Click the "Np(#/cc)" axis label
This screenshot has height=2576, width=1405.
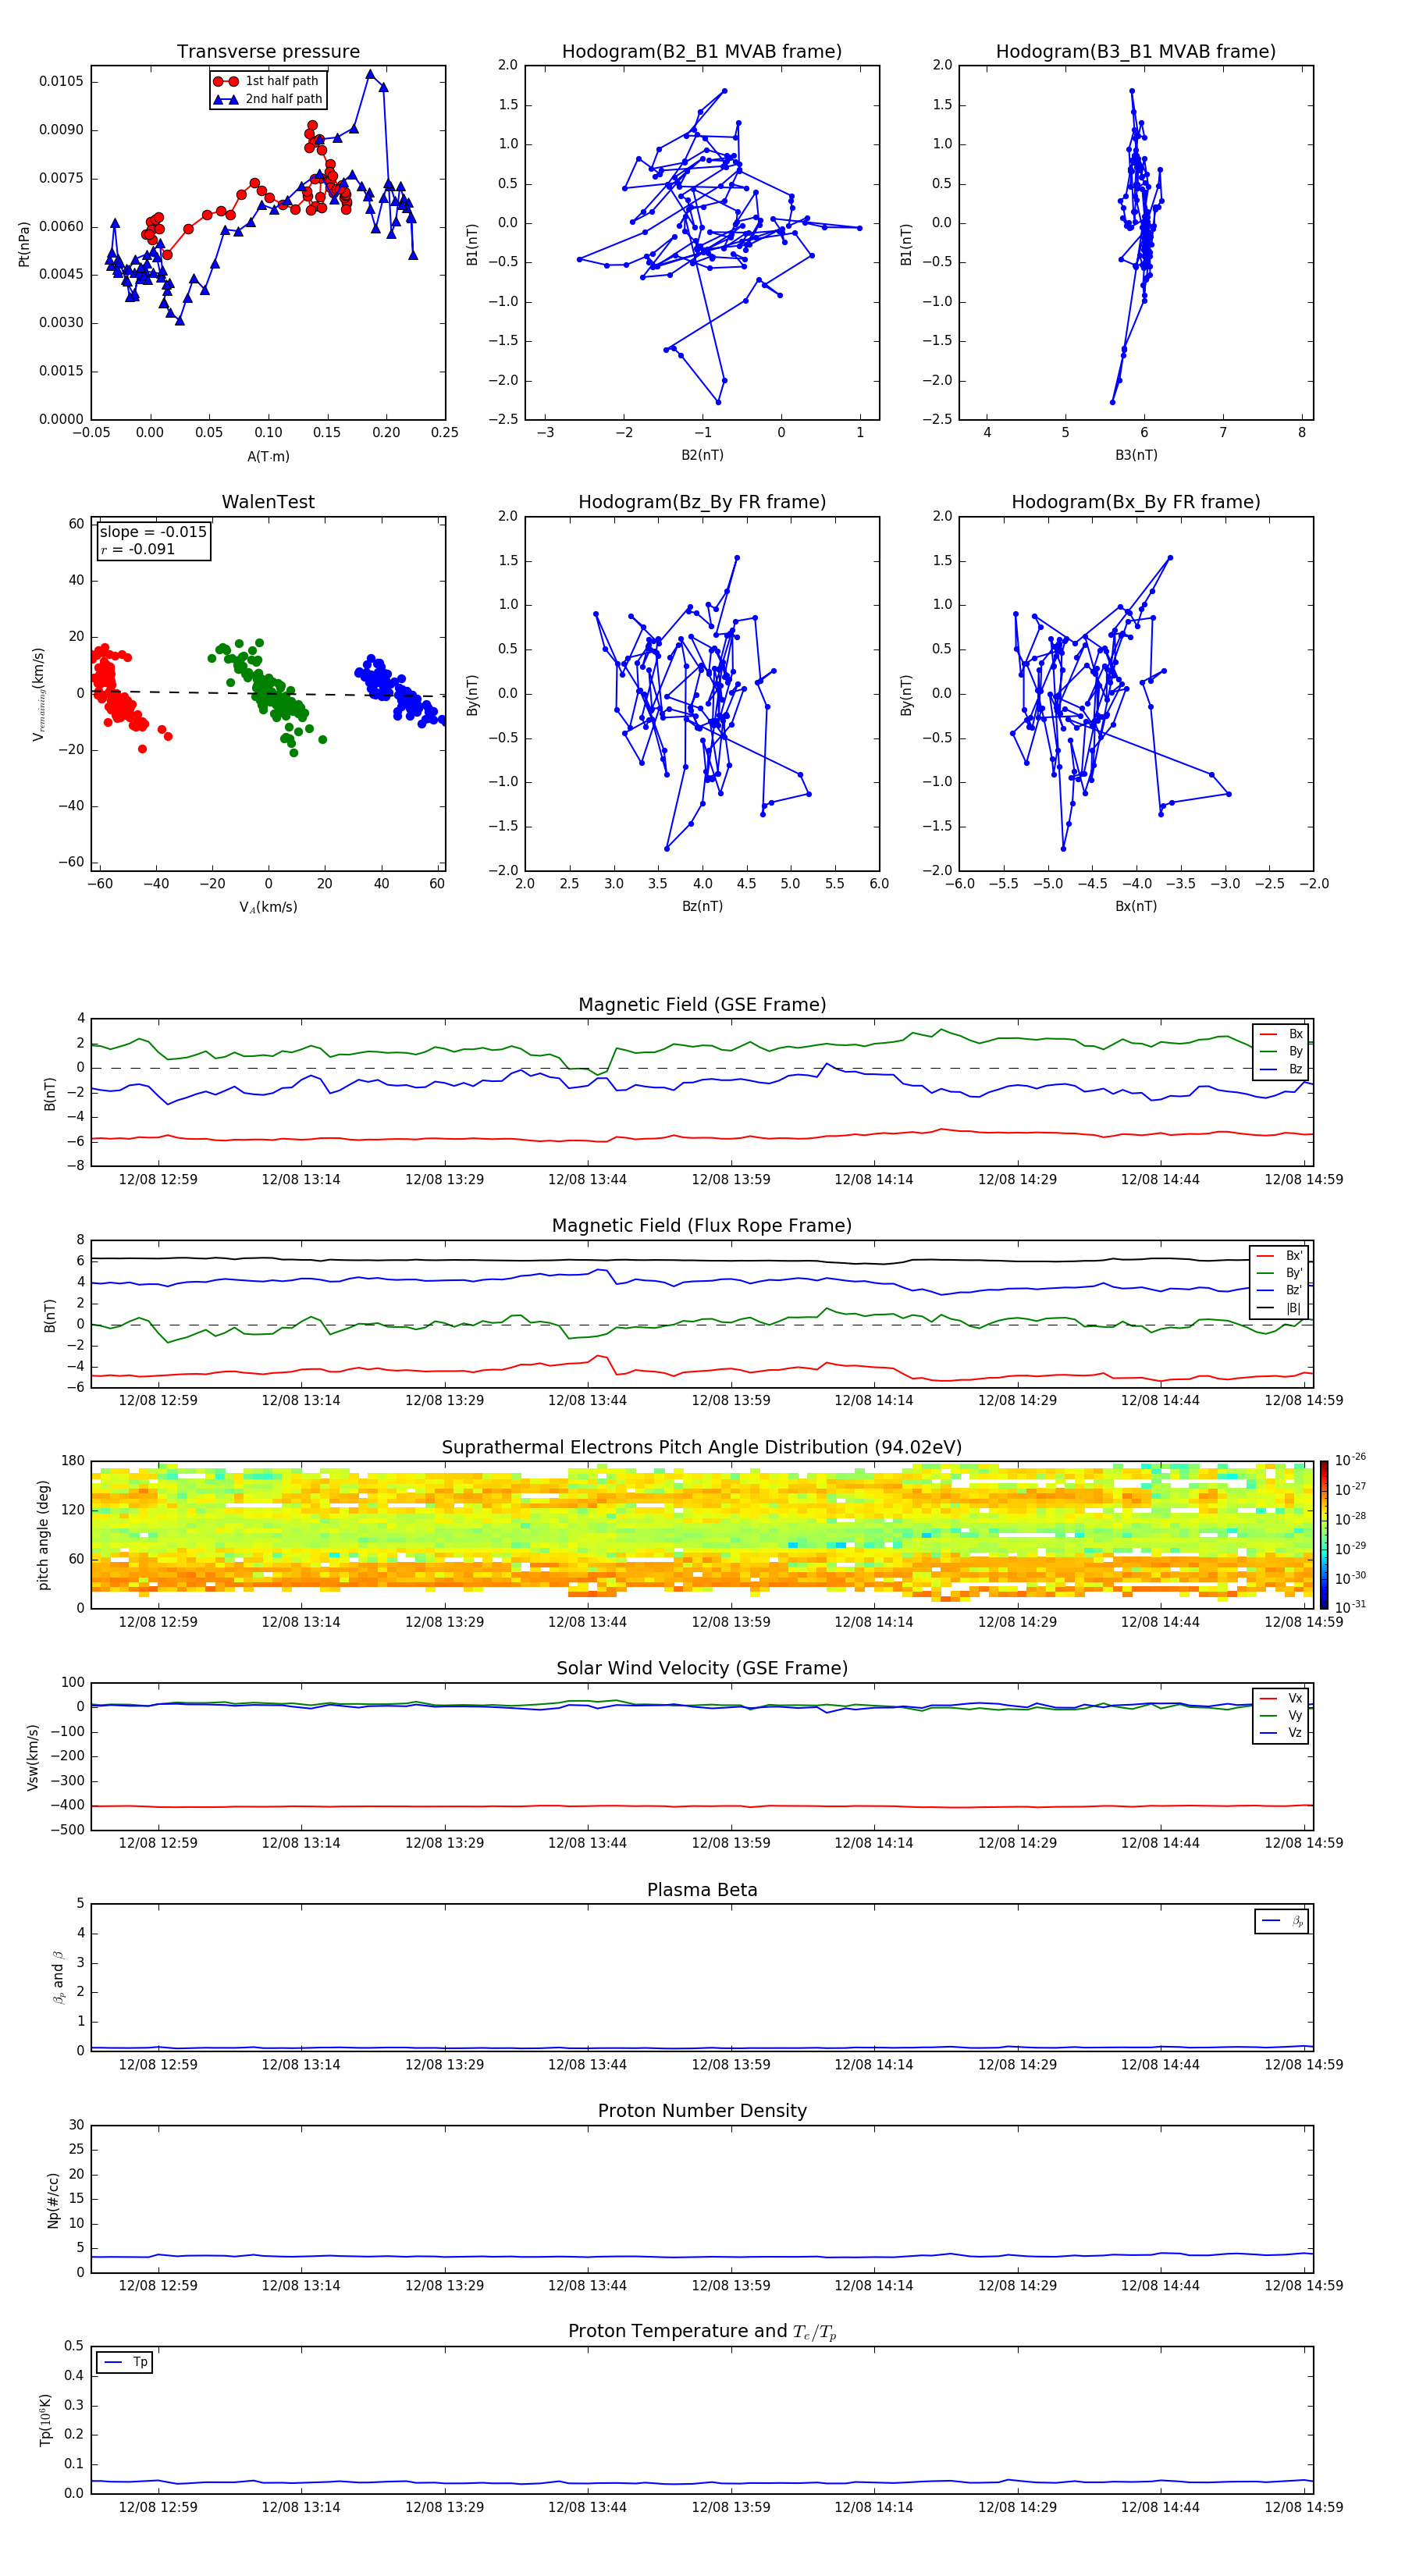53,2199
